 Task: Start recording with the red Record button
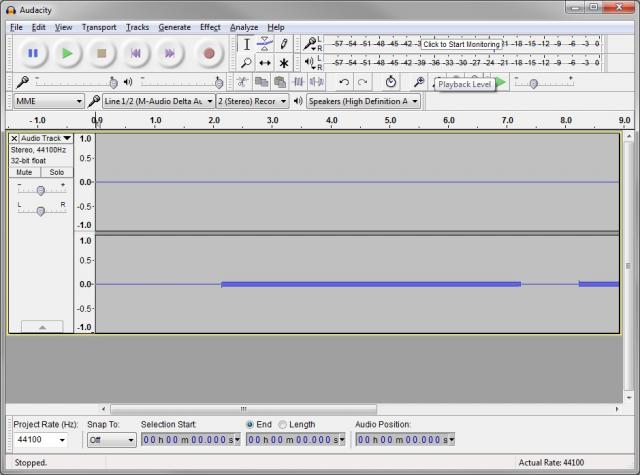tap(209, 53)
